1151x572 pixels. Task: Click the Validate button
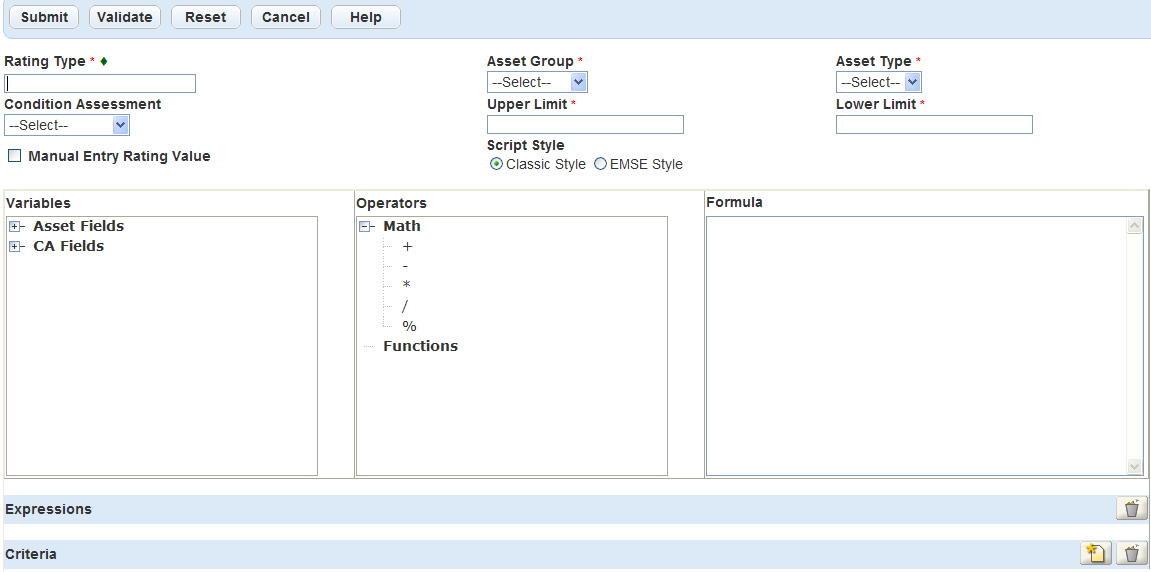(125, 17)
